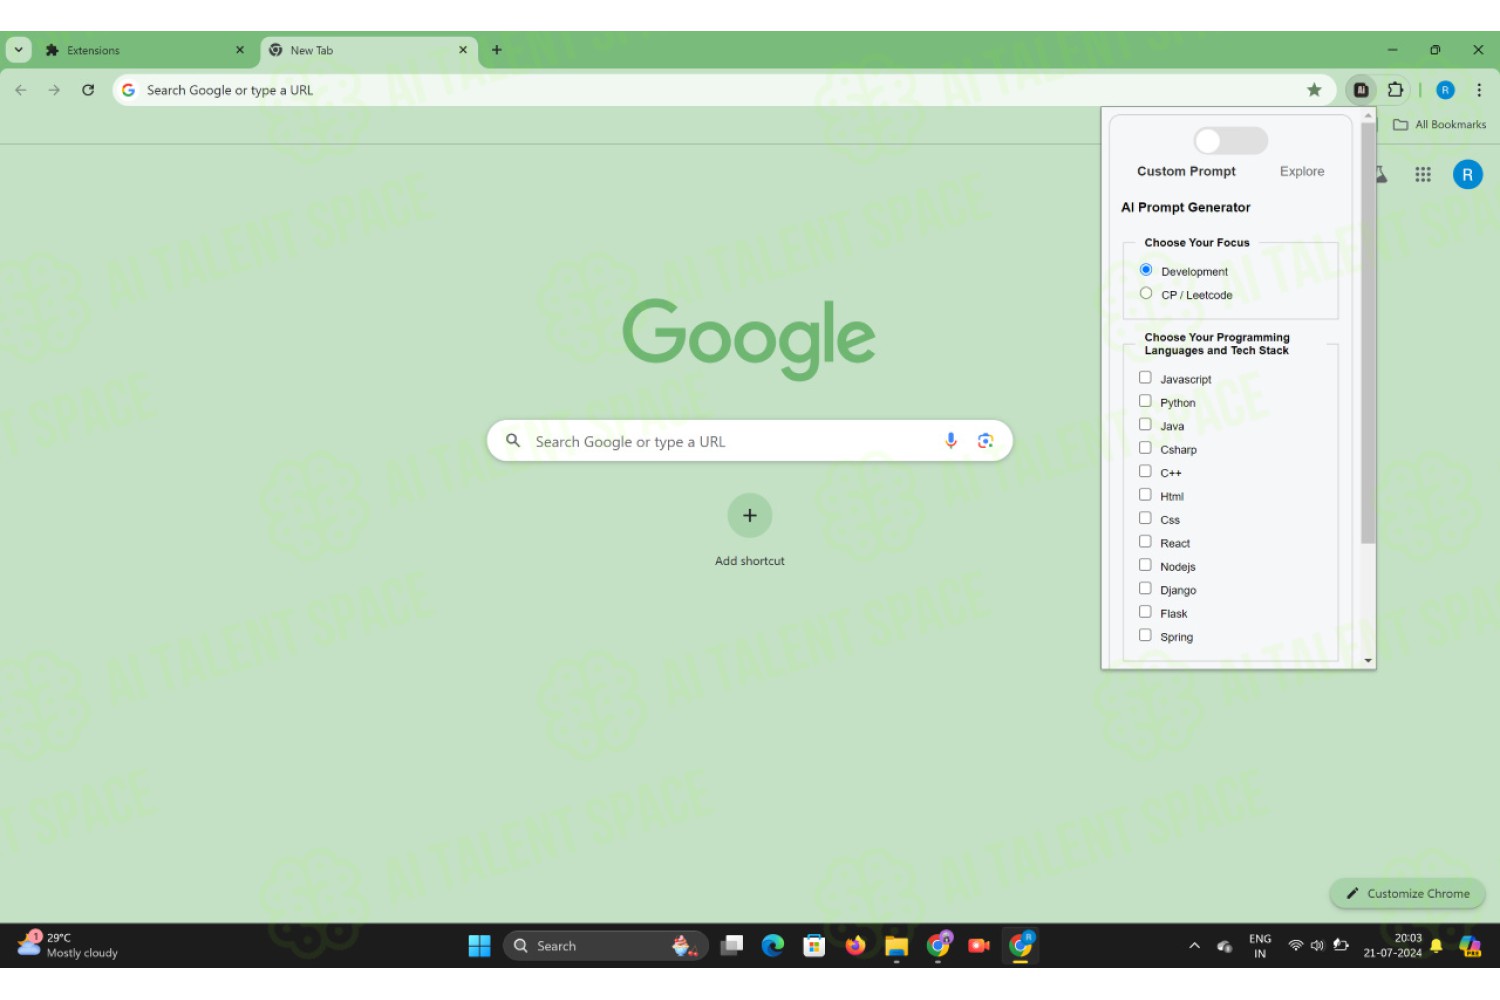Click the extension popup scrollbar thumb

1368,333
